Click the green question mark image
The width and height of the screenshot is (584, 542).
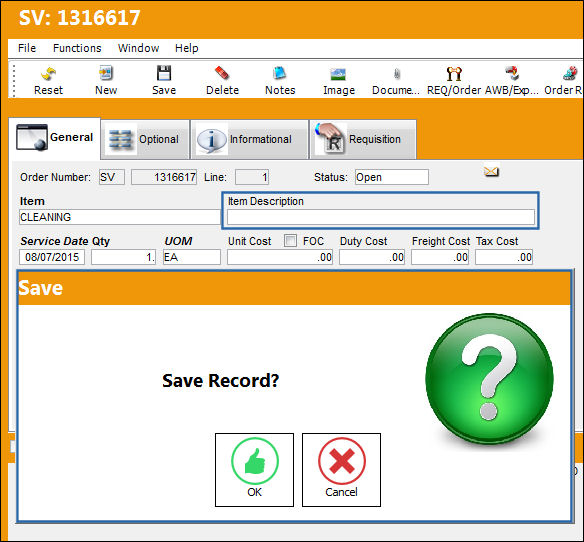pyautogui.click(x=489, y=379)
